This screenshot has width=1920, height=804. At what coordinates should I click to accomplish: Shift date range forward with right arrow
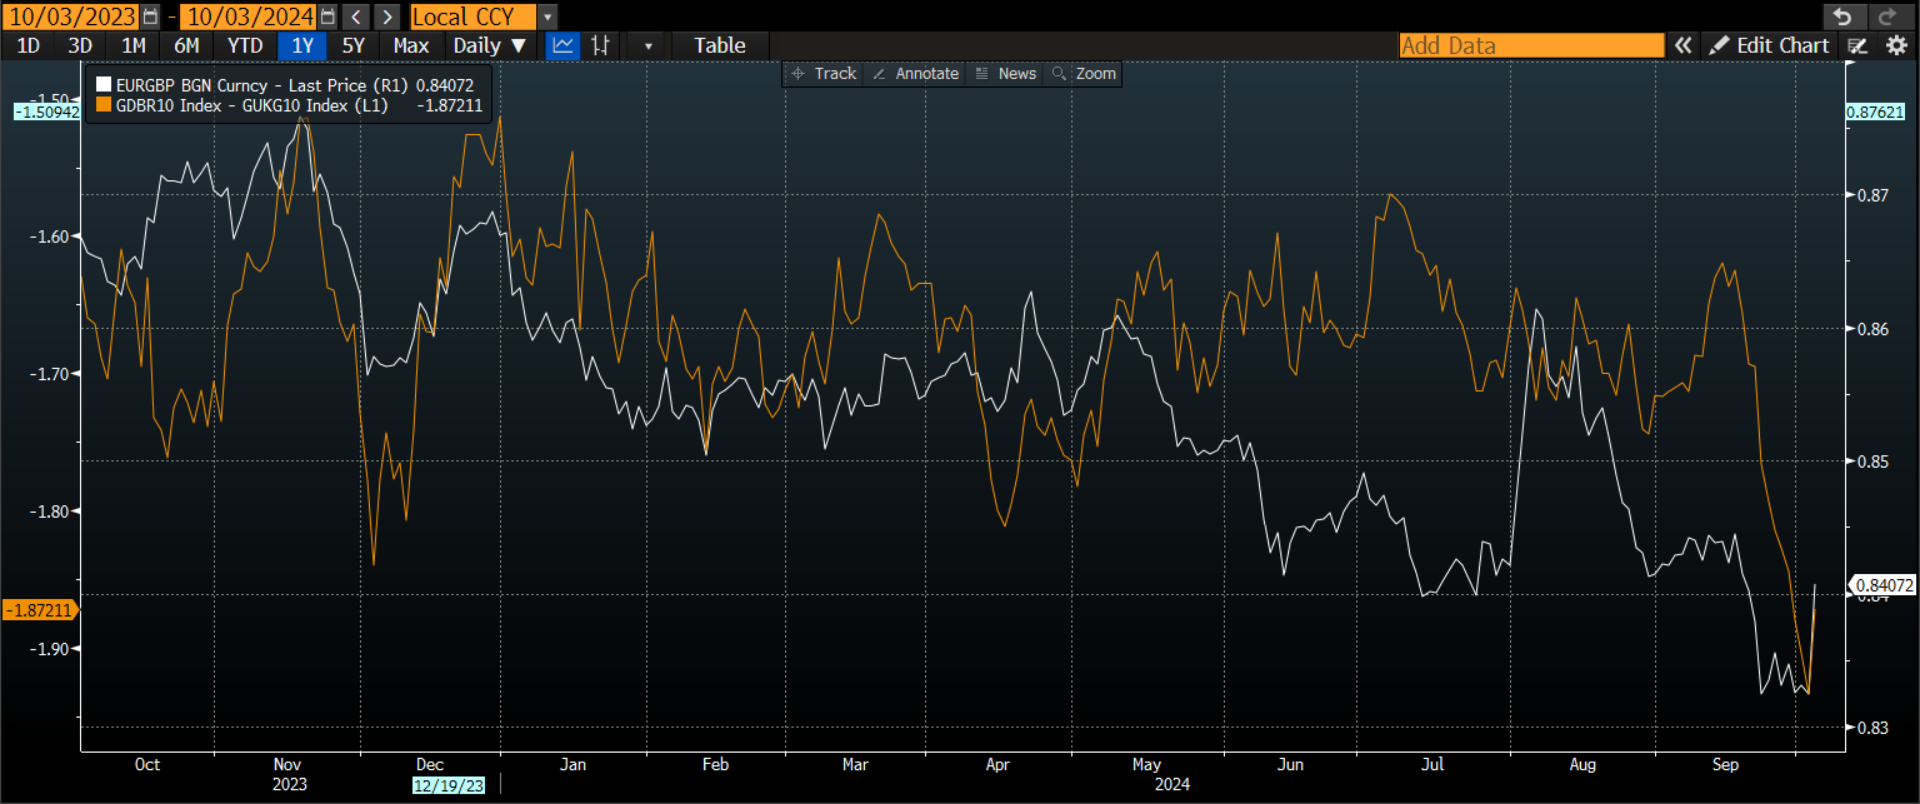tap(387, 17)
